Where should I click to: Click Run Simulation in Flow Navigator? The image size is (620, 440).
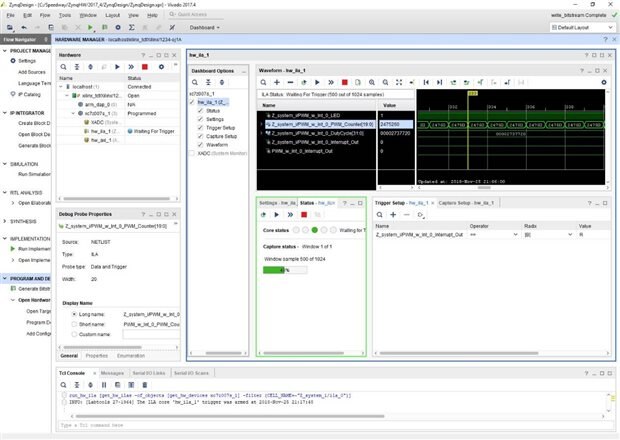36,173
